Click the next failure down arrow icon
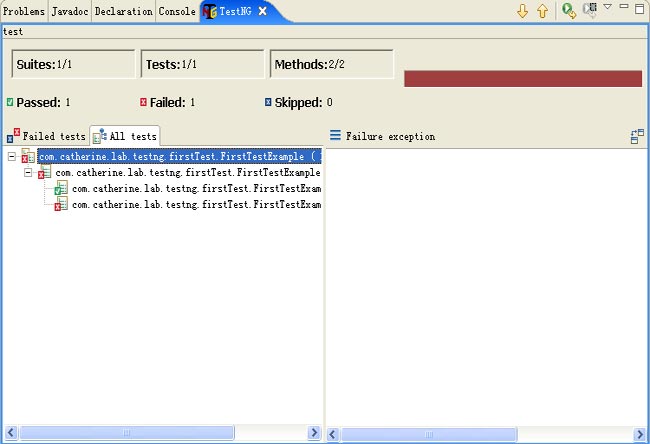The height and width of the screenshot is (444, 650). pos(522,11)
